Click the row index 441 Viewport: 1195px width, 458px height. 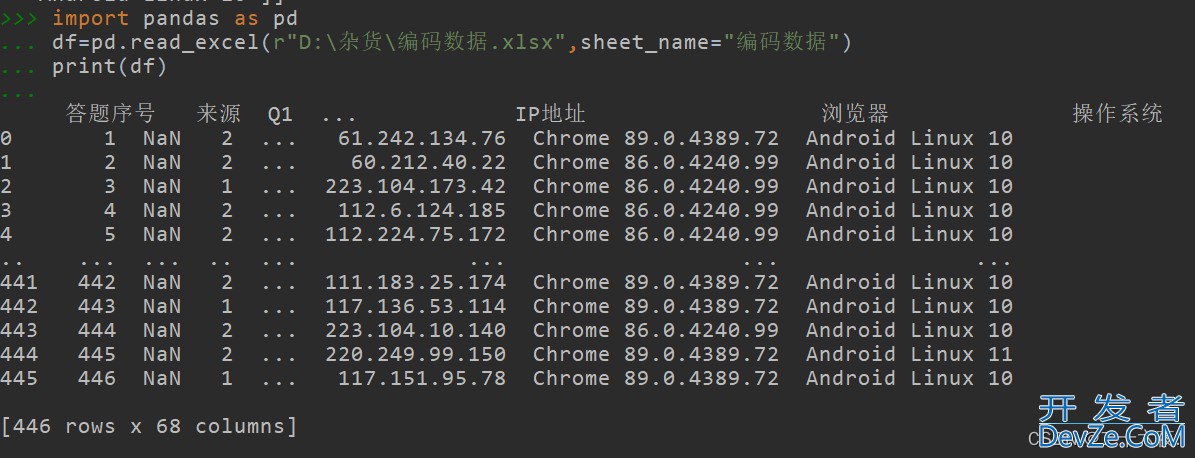pos(19,283)
